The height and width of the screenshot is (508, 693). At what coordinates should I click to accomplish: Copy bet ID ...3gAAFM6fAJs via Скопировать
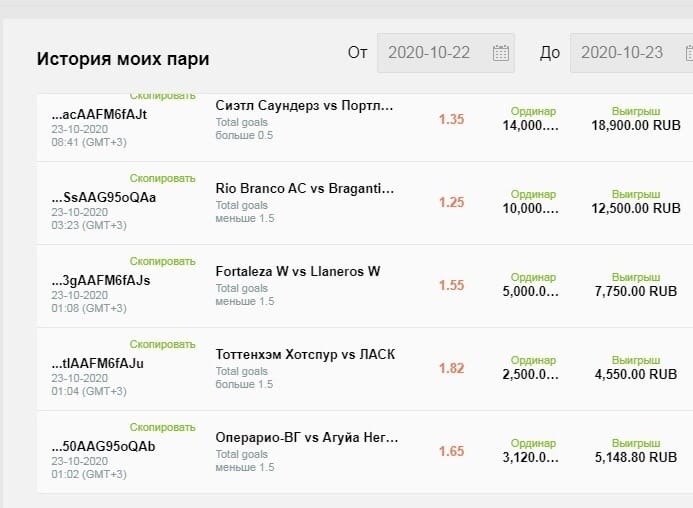pos(162,261)
